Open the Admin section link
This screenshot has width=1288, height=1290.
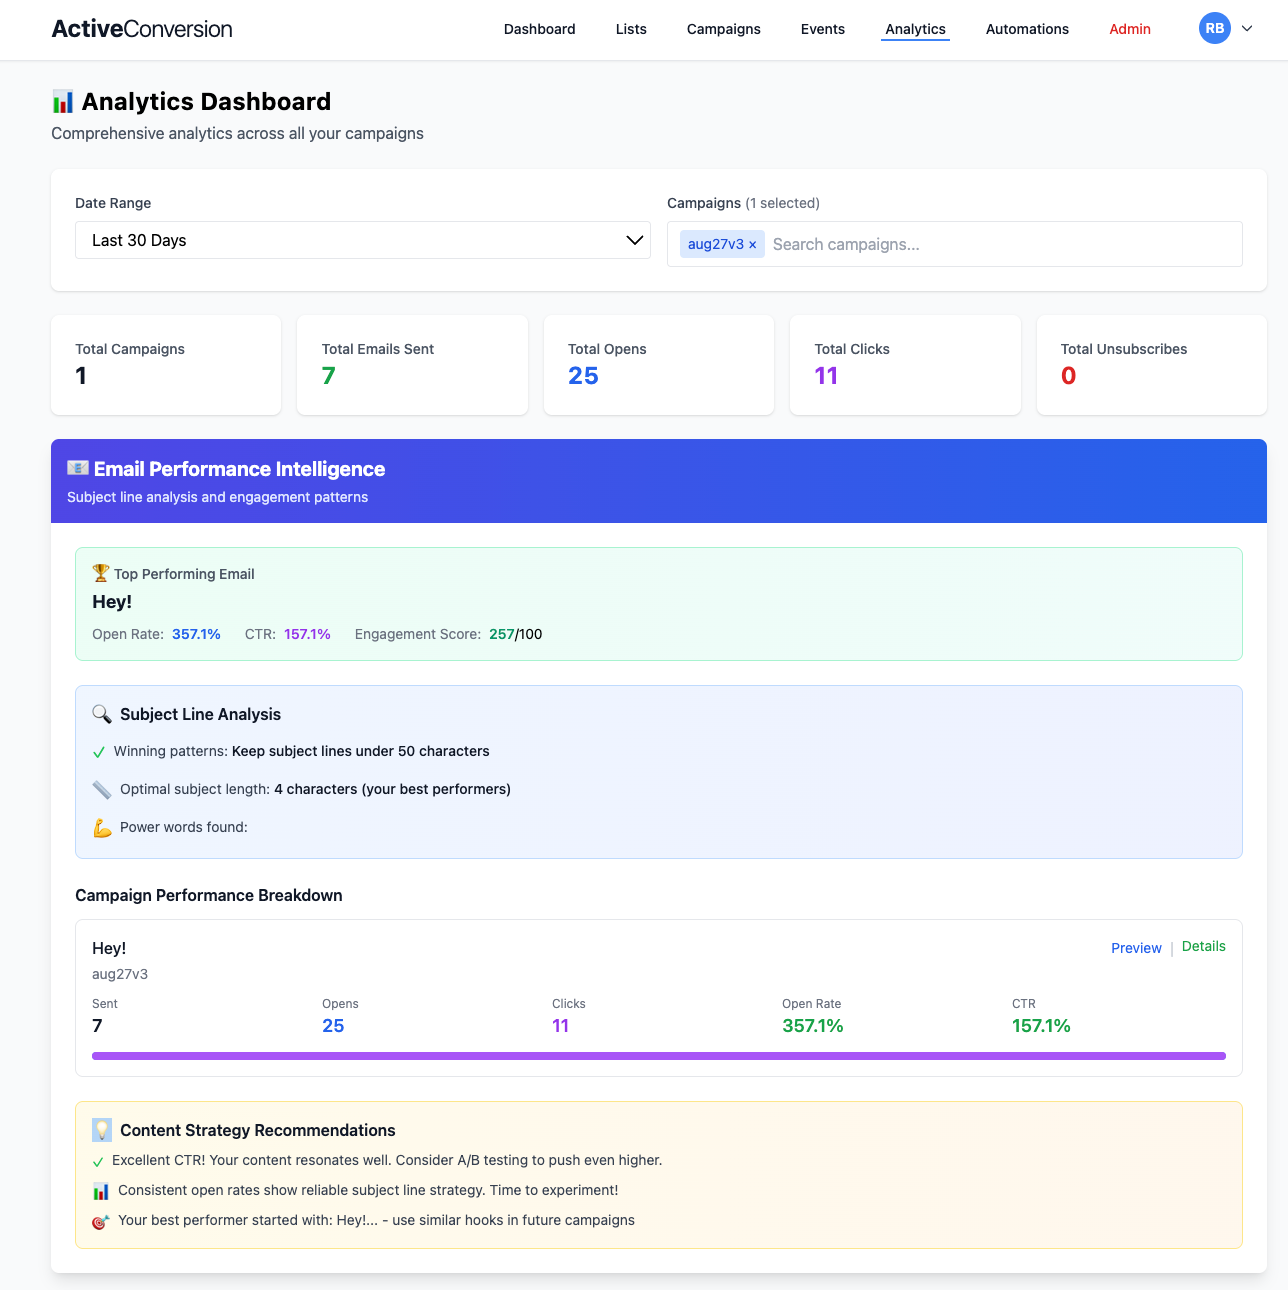[1129, 29]
